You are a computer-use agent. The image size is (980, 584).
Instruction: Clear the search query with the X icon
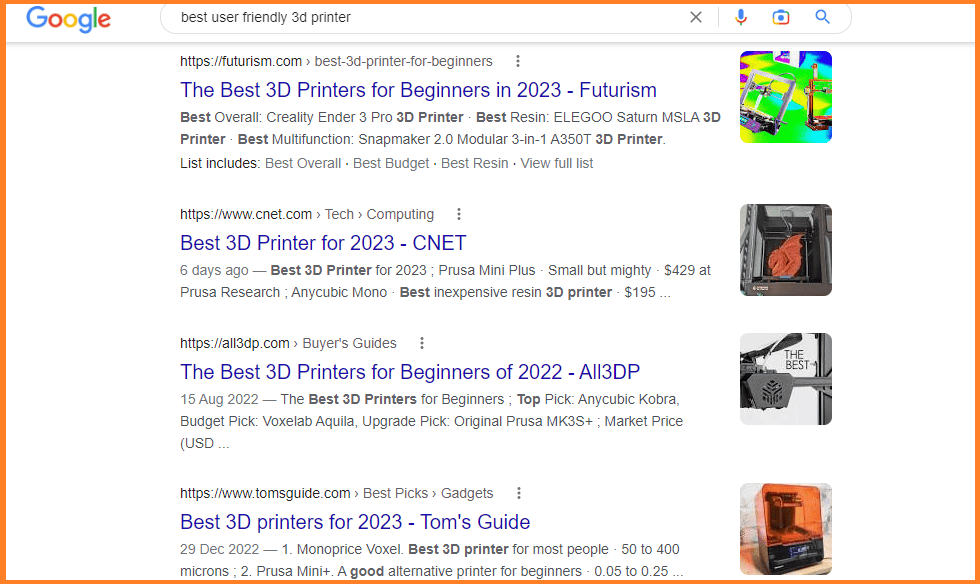[696, 18]
